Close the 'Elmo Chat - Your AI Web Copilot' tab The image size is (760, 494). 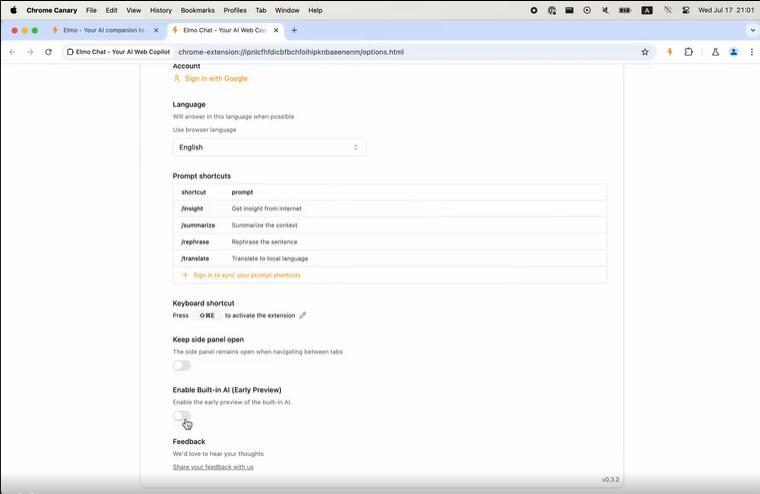click(x=276, y=30)
